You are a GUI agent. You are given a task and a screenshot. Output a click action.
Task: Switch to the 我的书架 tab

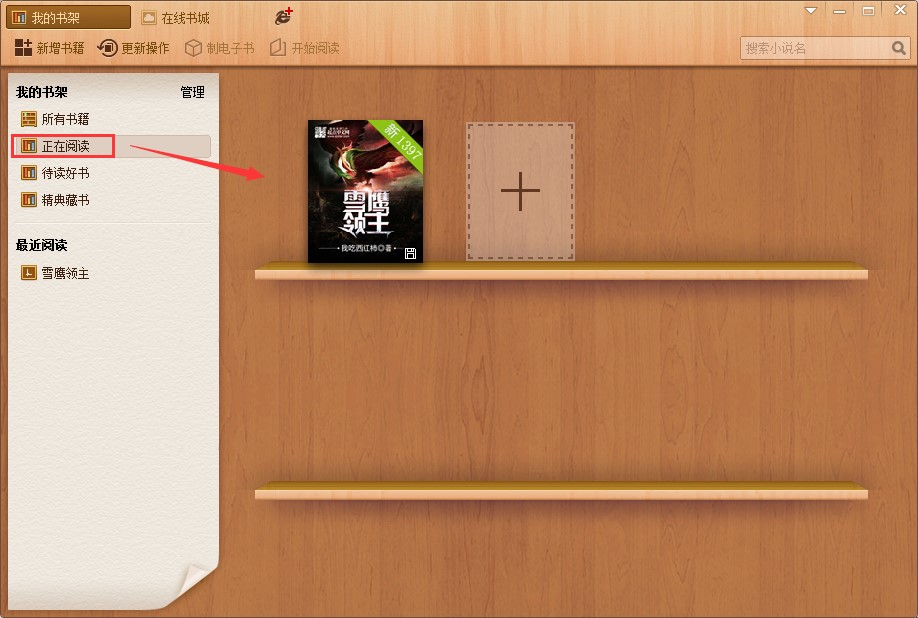coord(68,18)
